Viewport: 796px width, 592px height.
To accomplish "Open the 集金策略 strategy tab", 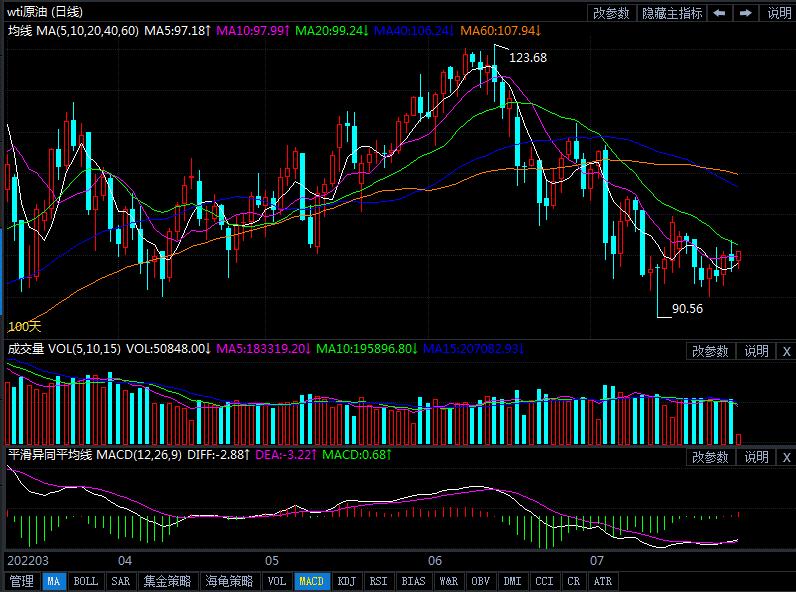I will click(x=167, y=581).
